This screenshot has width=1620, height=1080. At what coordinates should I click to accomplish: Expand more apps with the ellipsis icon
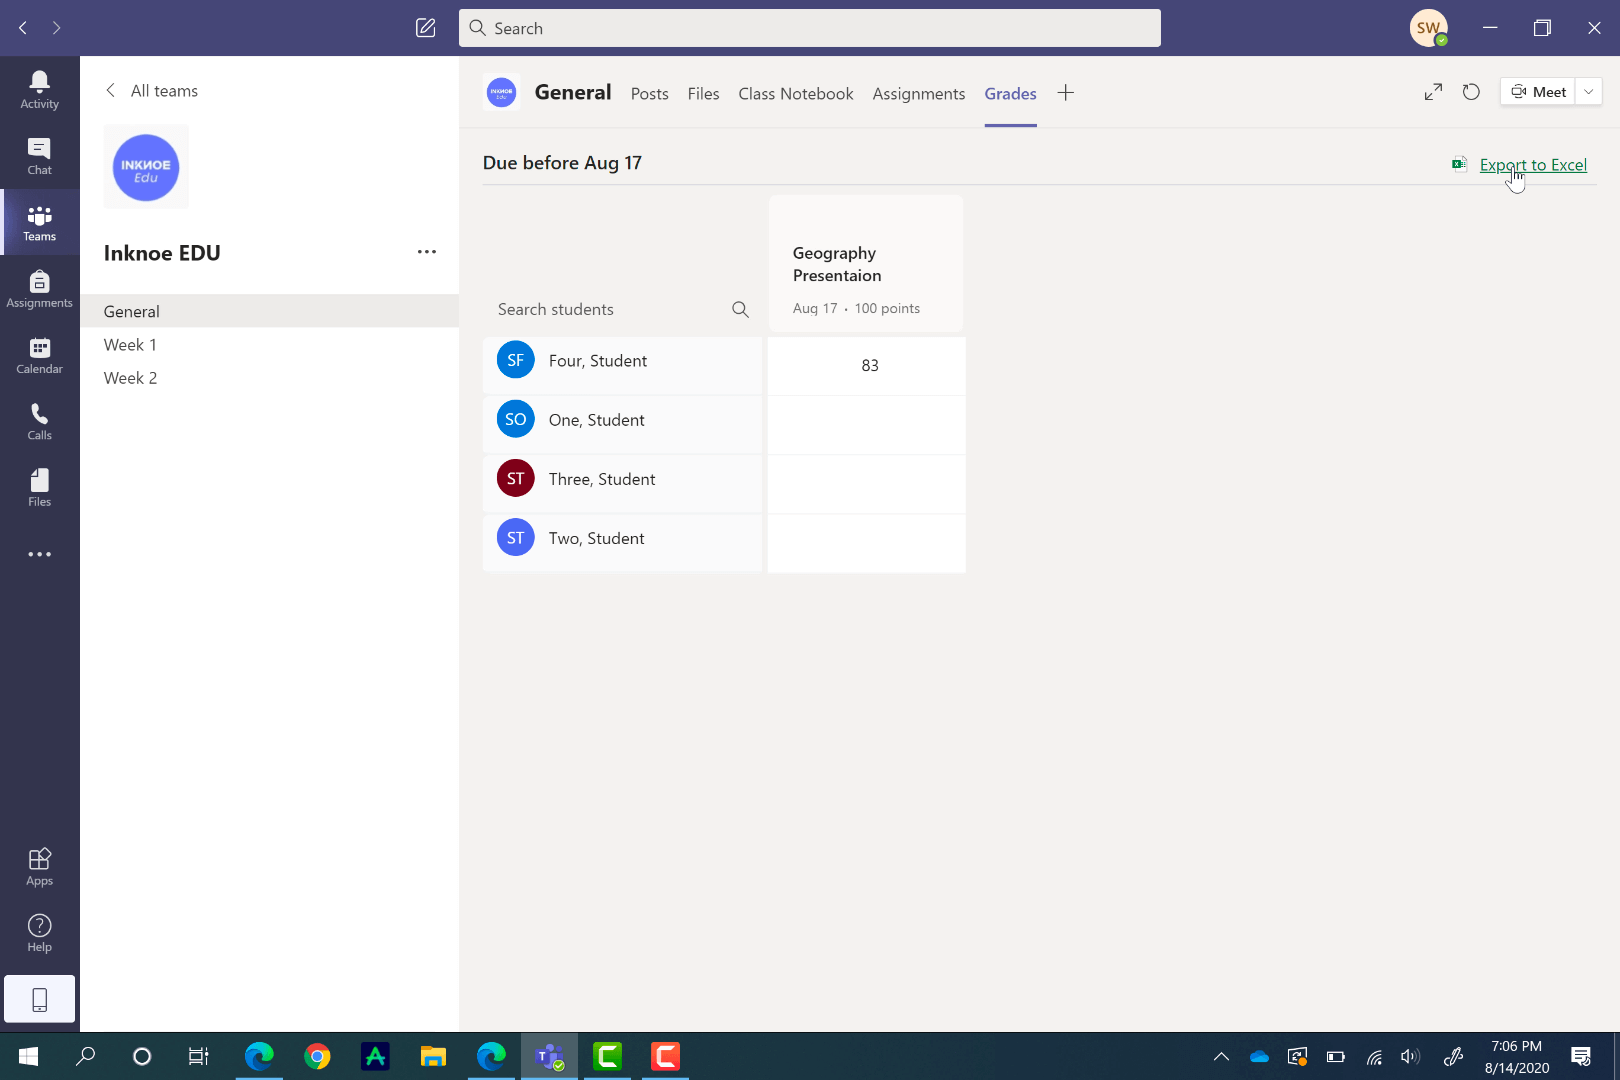click(x=39, y=554)
